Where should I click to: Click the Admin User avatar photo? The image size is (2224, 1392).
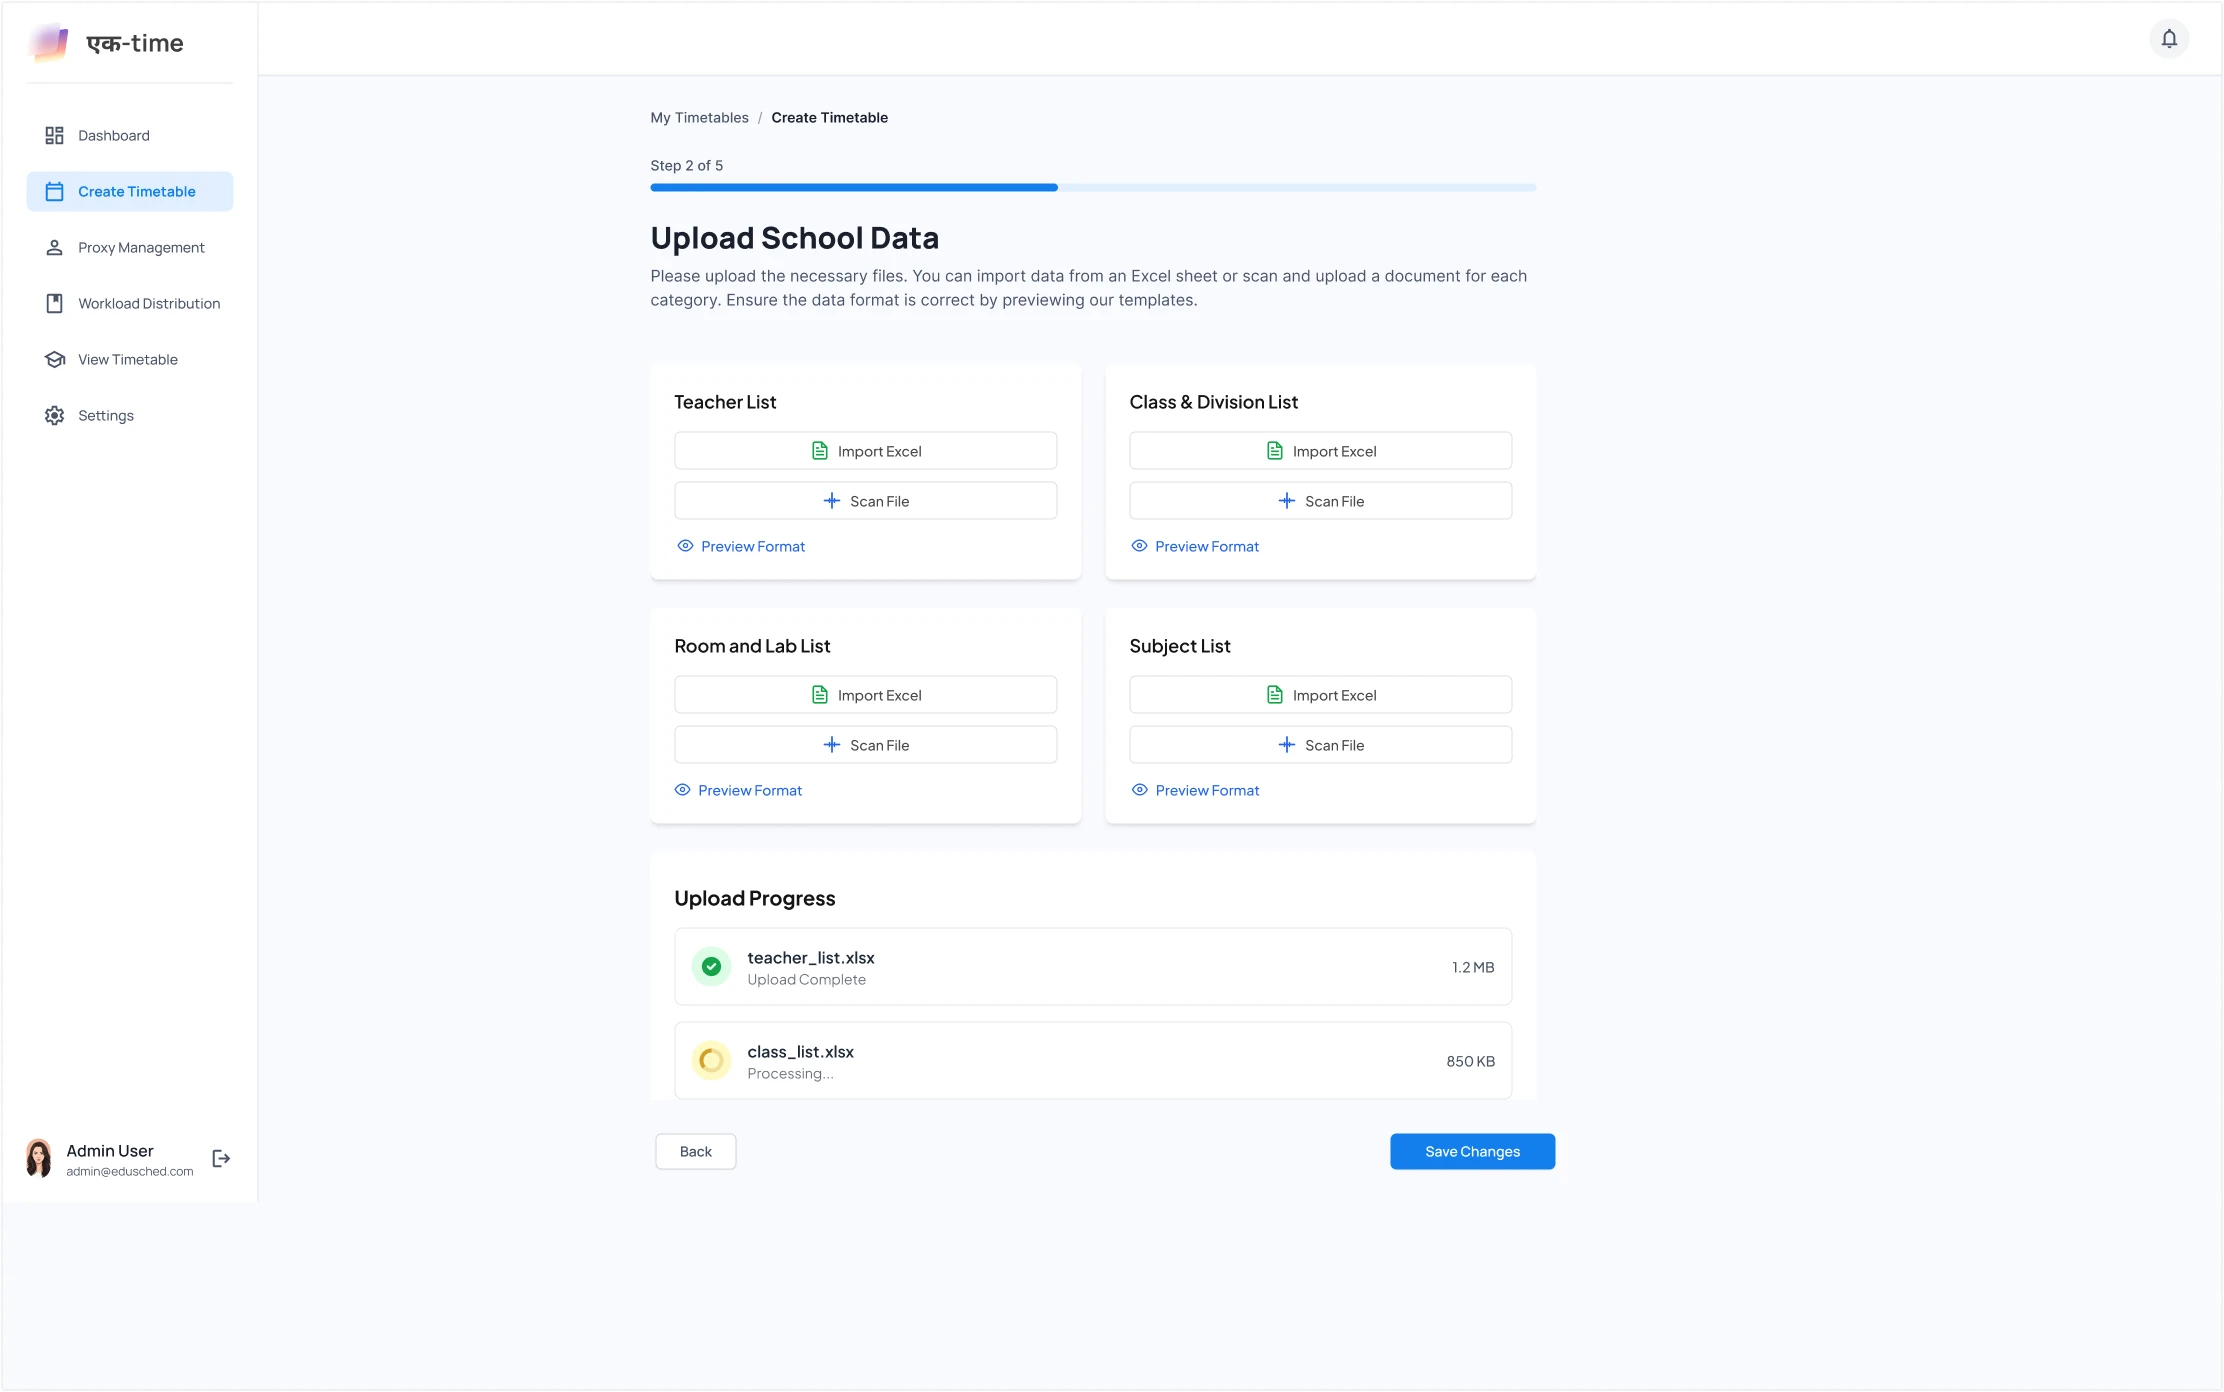[39, 1158]
